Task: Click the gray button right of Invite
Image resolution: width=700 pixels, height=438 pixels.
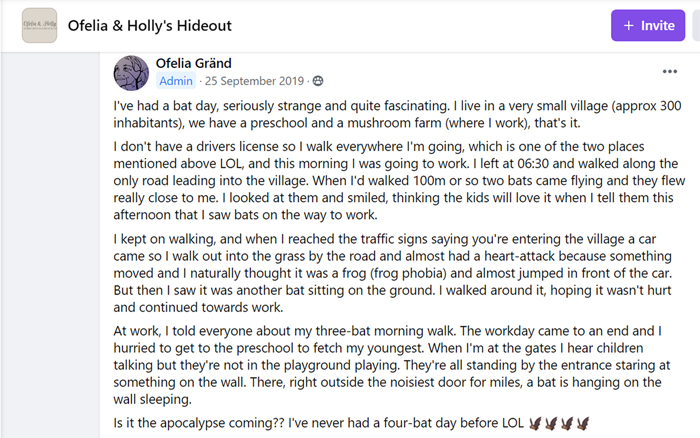Action: (x=694, y=25)
